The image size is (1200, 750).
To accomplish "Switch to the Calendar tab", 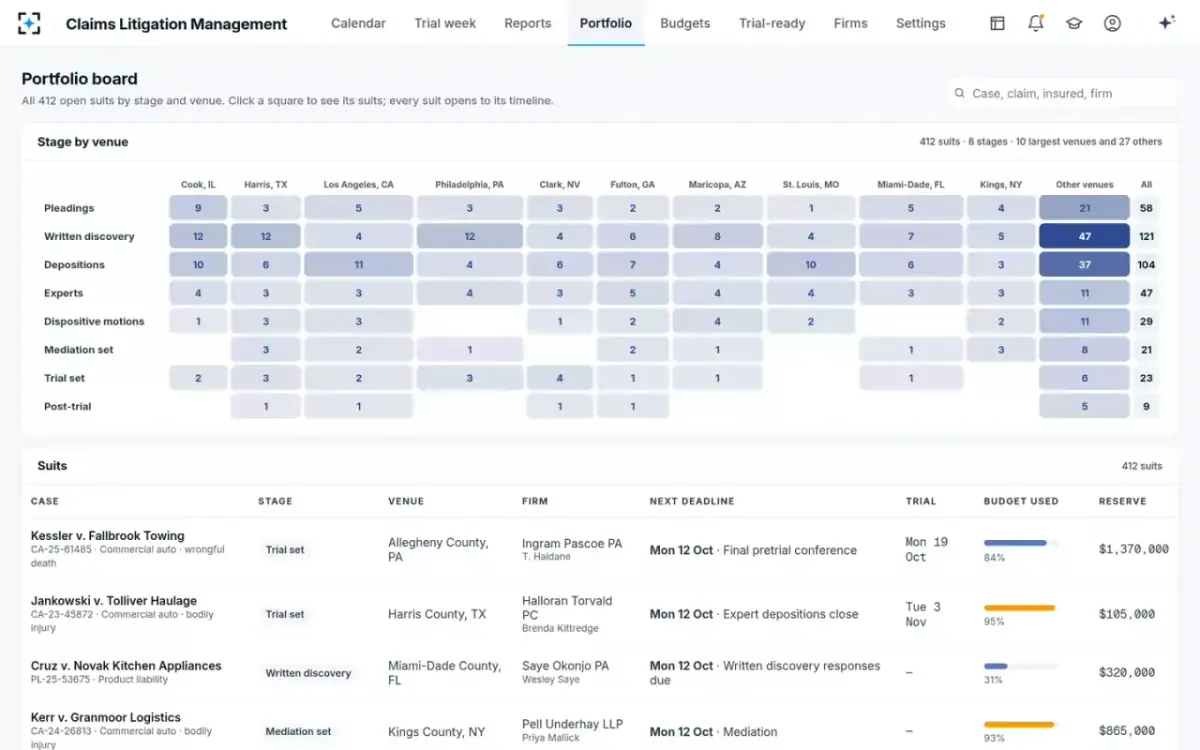I will coord(358,23).
